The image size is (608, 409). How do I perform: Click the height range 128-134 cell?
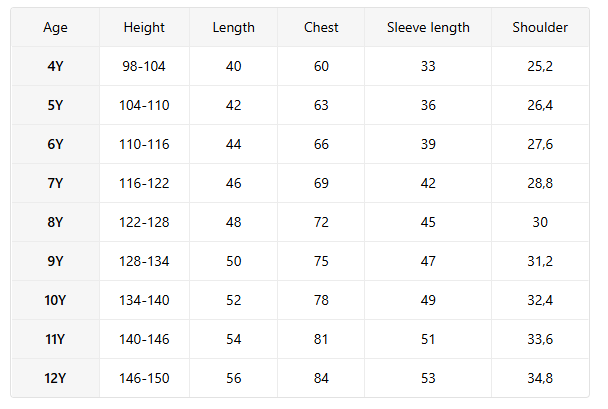144,261
